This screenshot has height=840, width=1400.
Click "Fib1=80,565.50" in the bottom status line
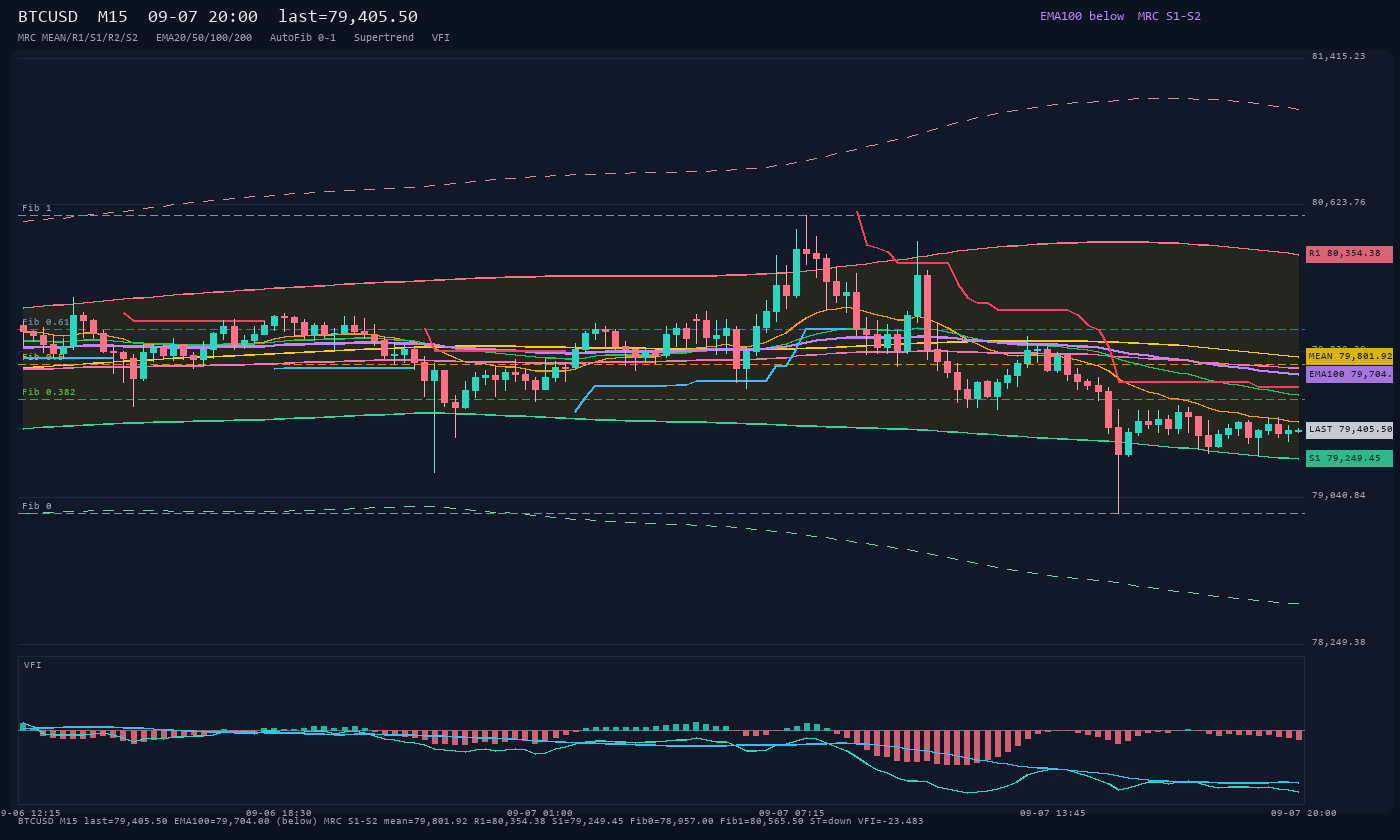pyautogui.click(x=762, y=821)
